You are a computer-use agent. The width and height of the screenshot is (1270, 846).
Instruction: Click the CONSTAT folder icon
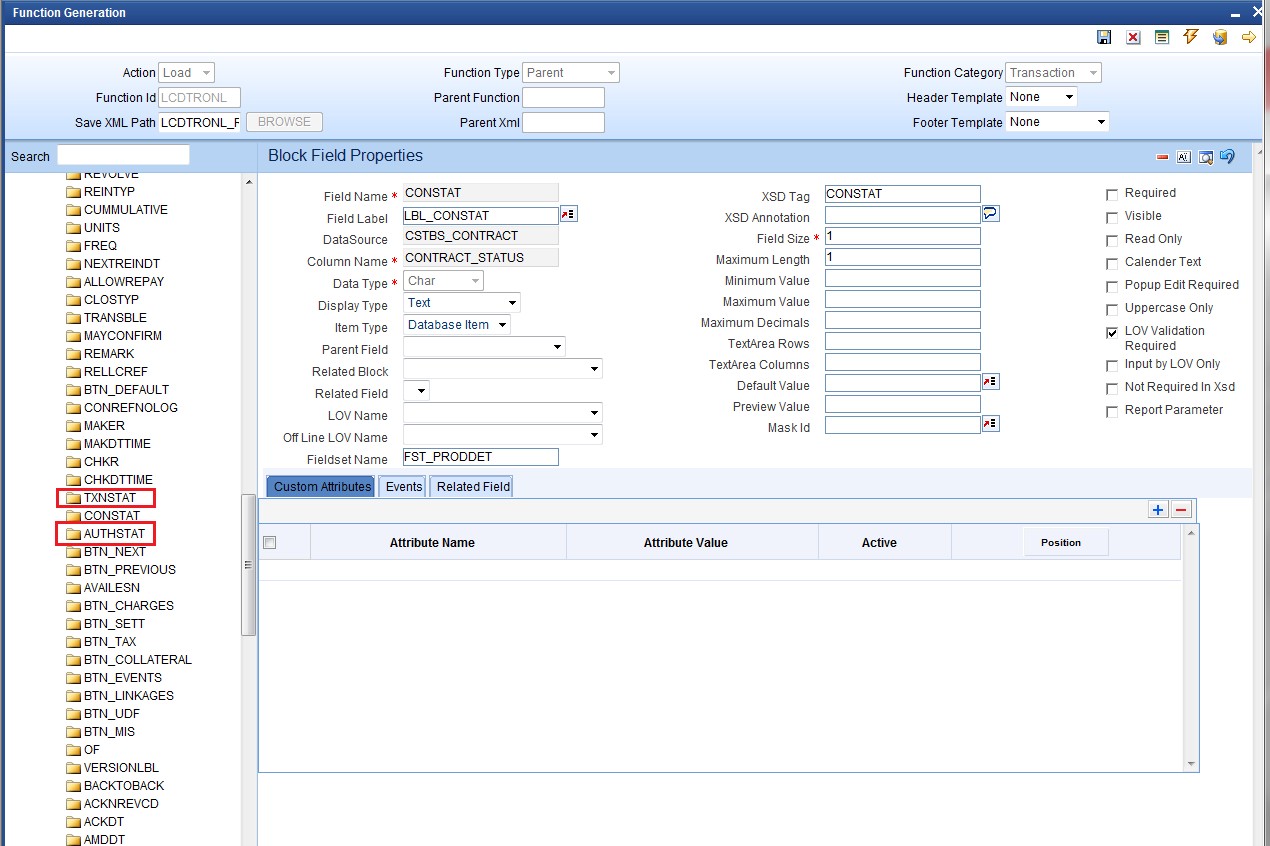click(73, 516)
